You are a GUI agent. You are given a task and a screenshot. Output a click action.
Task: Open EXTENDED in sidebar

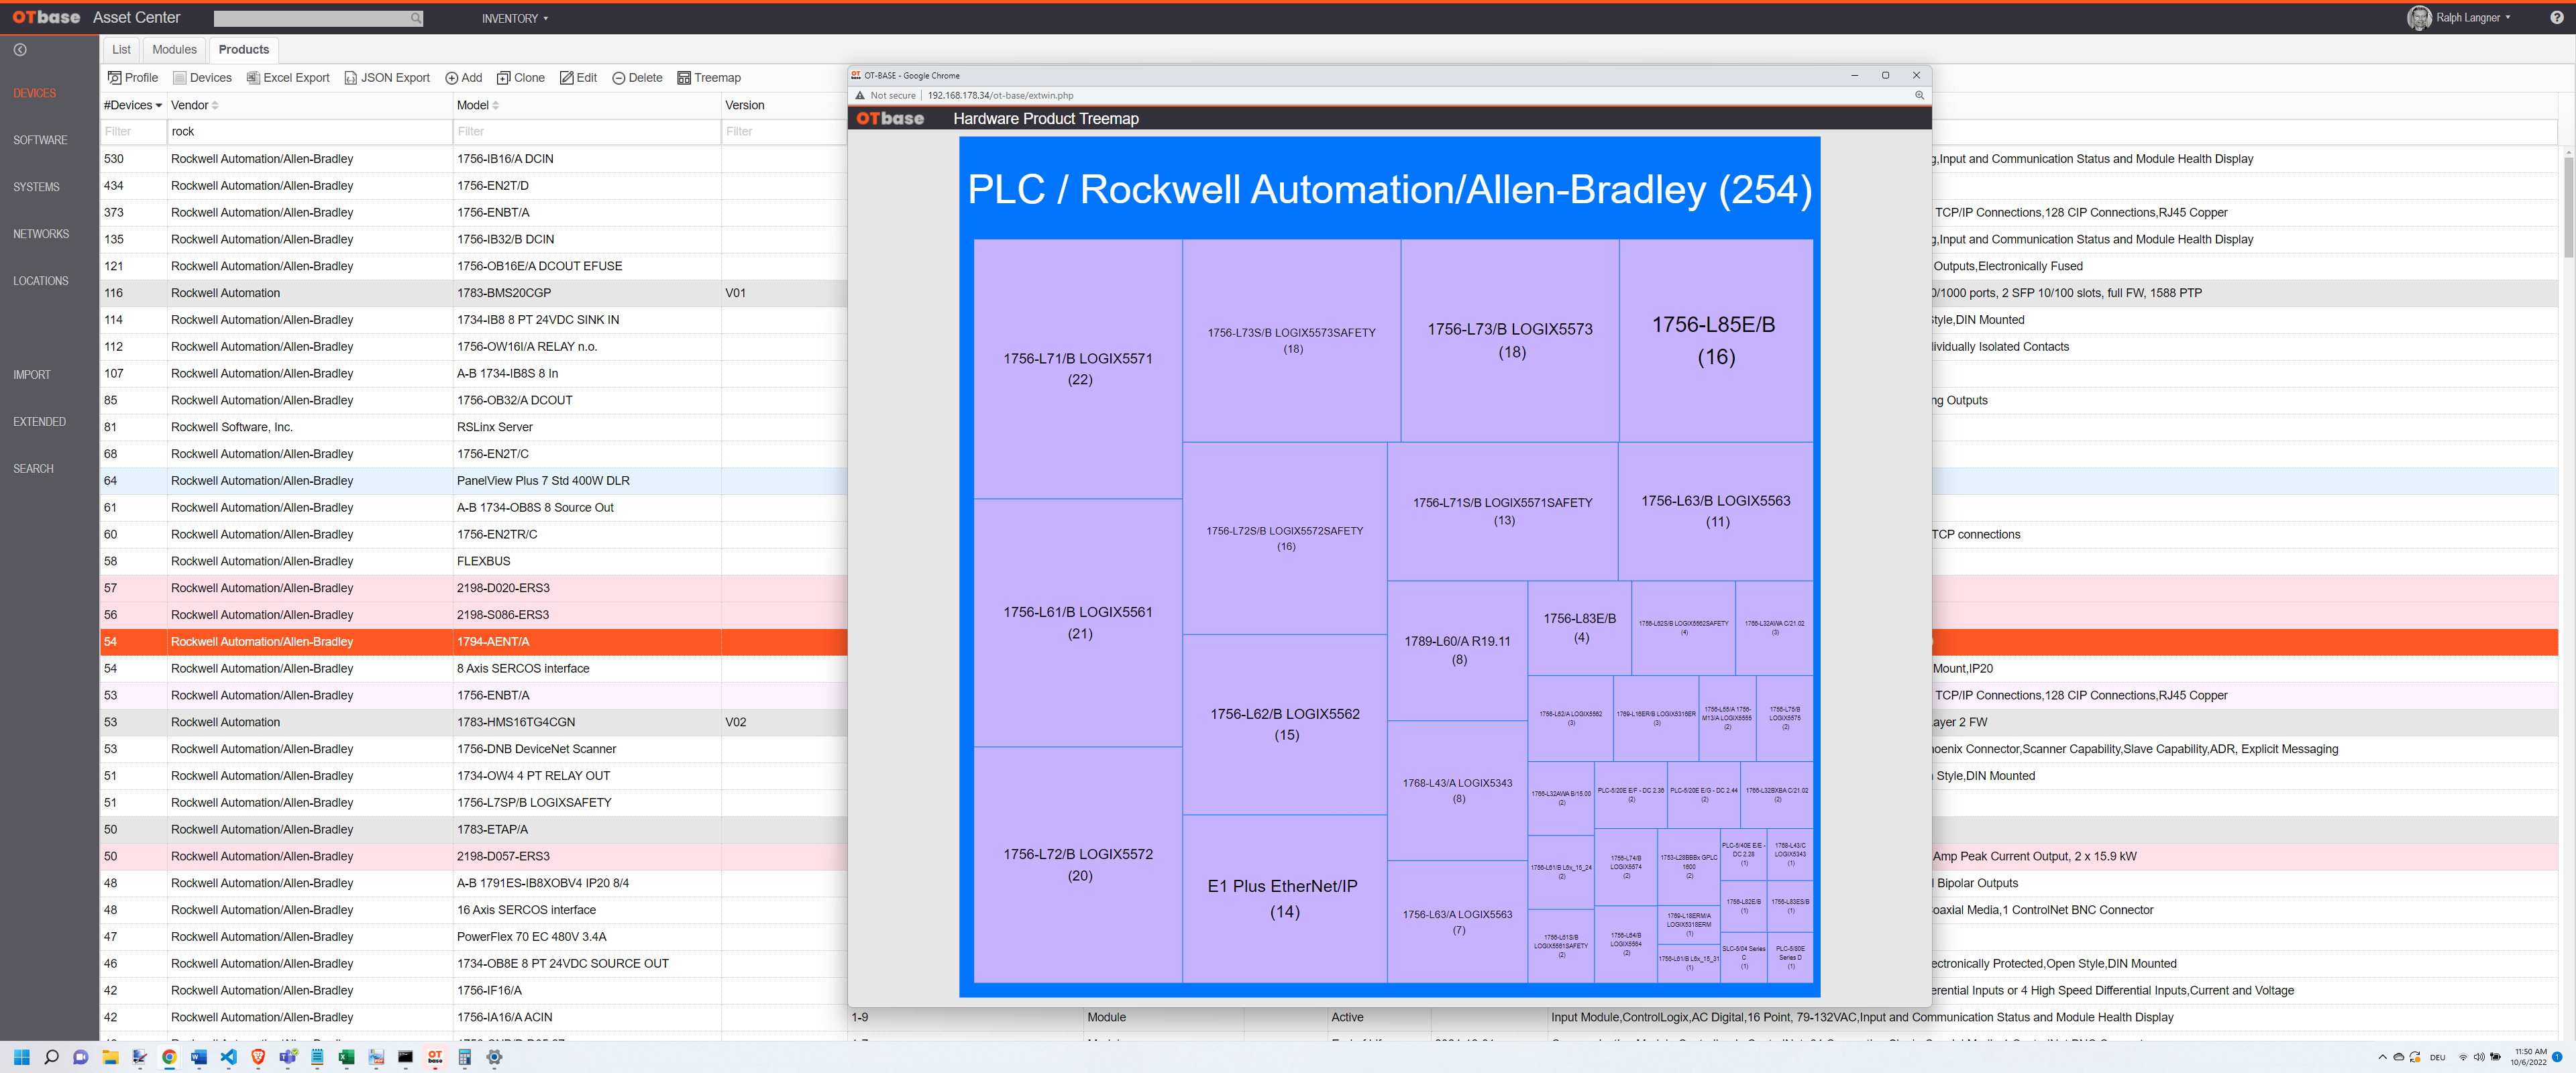[x=39, y=422]
